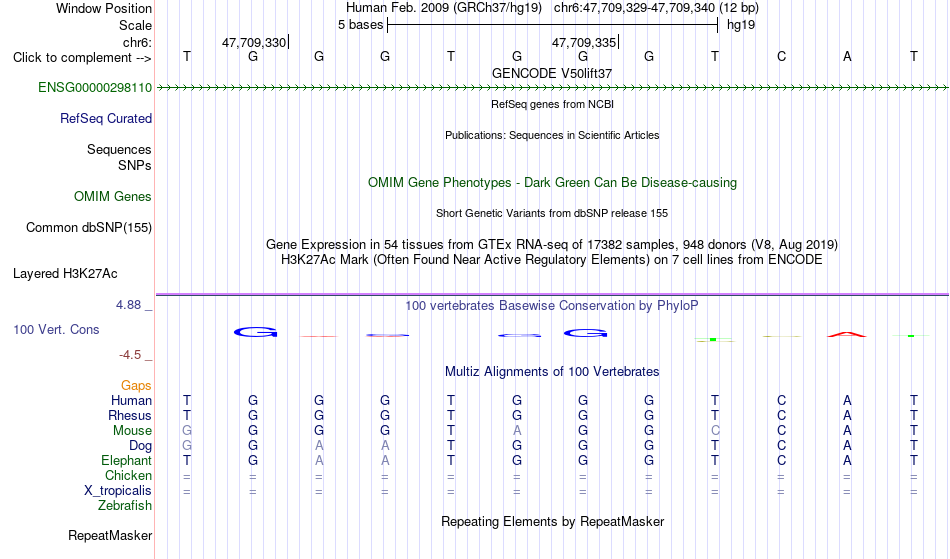Click the 'Click to complement -->' label
Screen dimensions: 950x559
[x=82, y=58]
